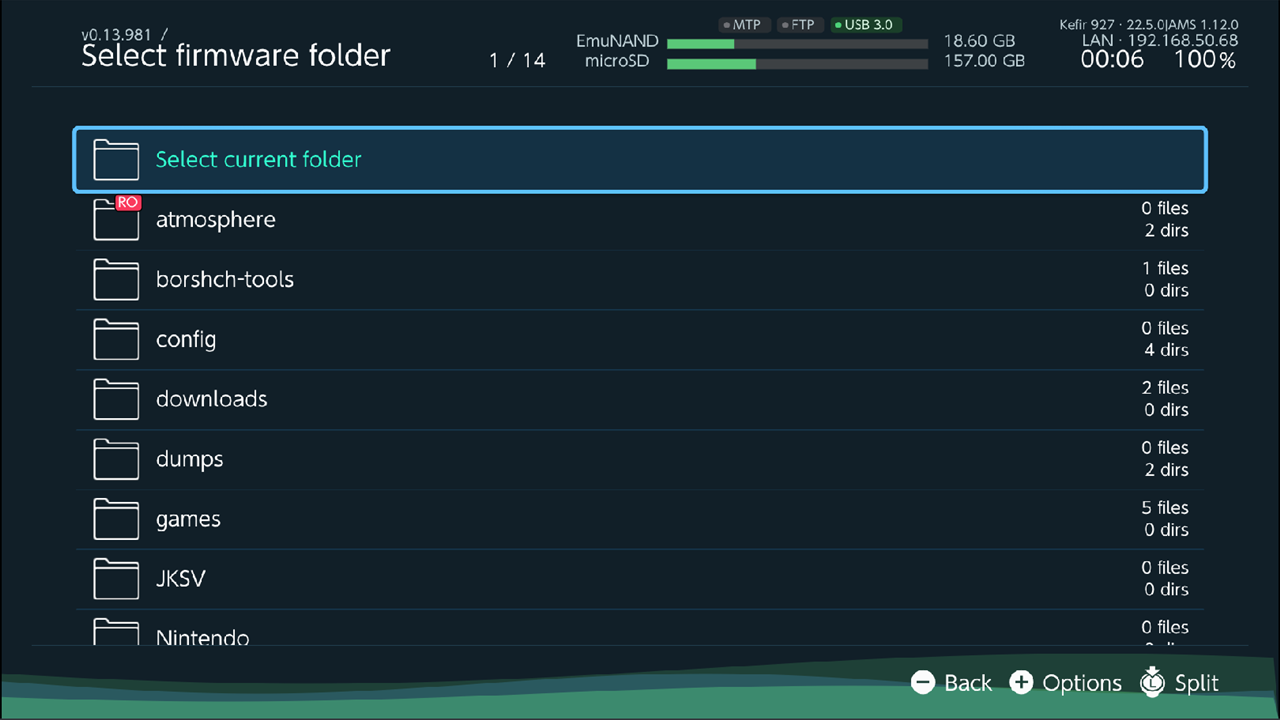Toggle the MTP connection indicator
The image size is (1280, 720).
(745, 25)
